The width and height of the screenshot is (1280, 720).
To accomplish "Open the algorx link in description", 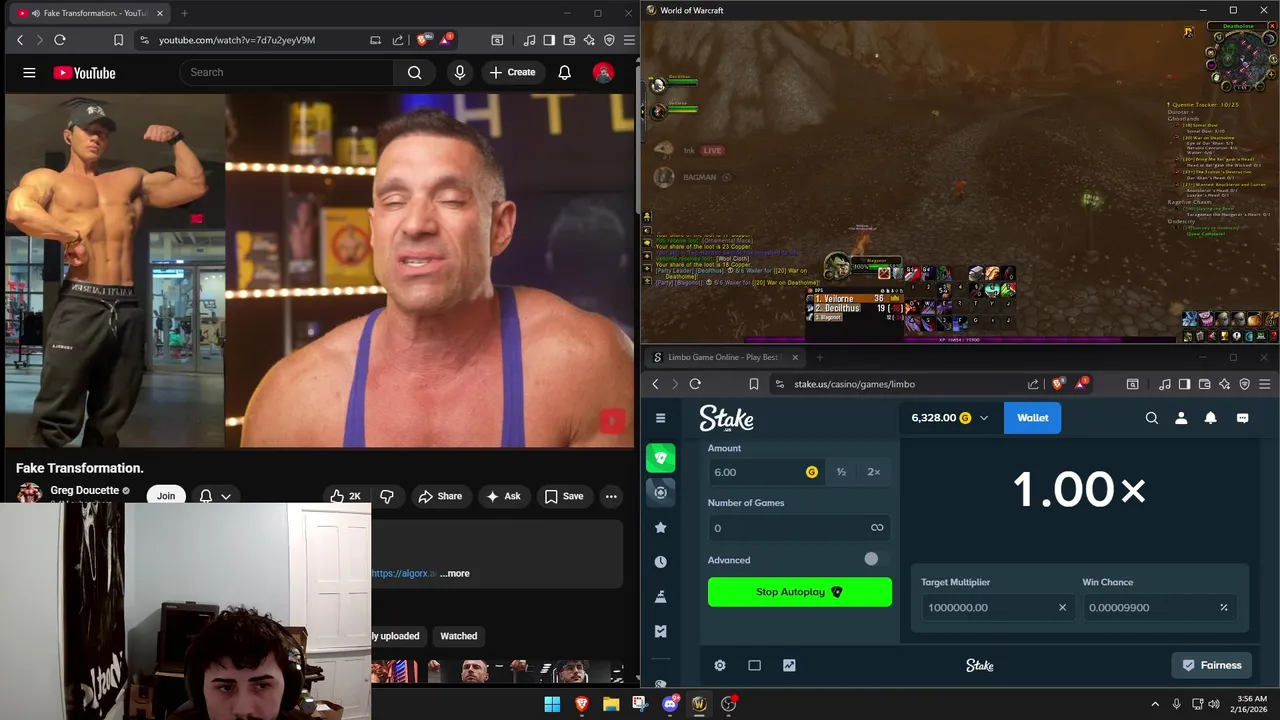I will coord(404,573).
